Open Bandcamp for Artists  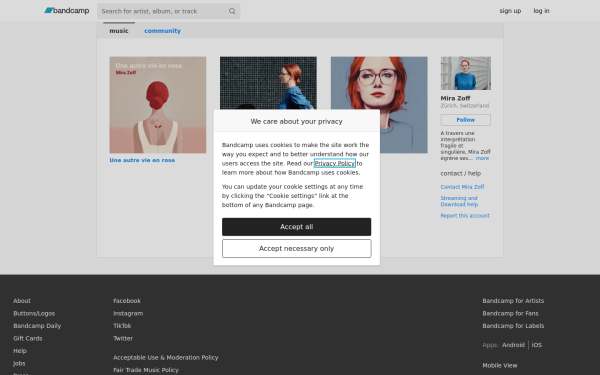[x=513, y=301]
